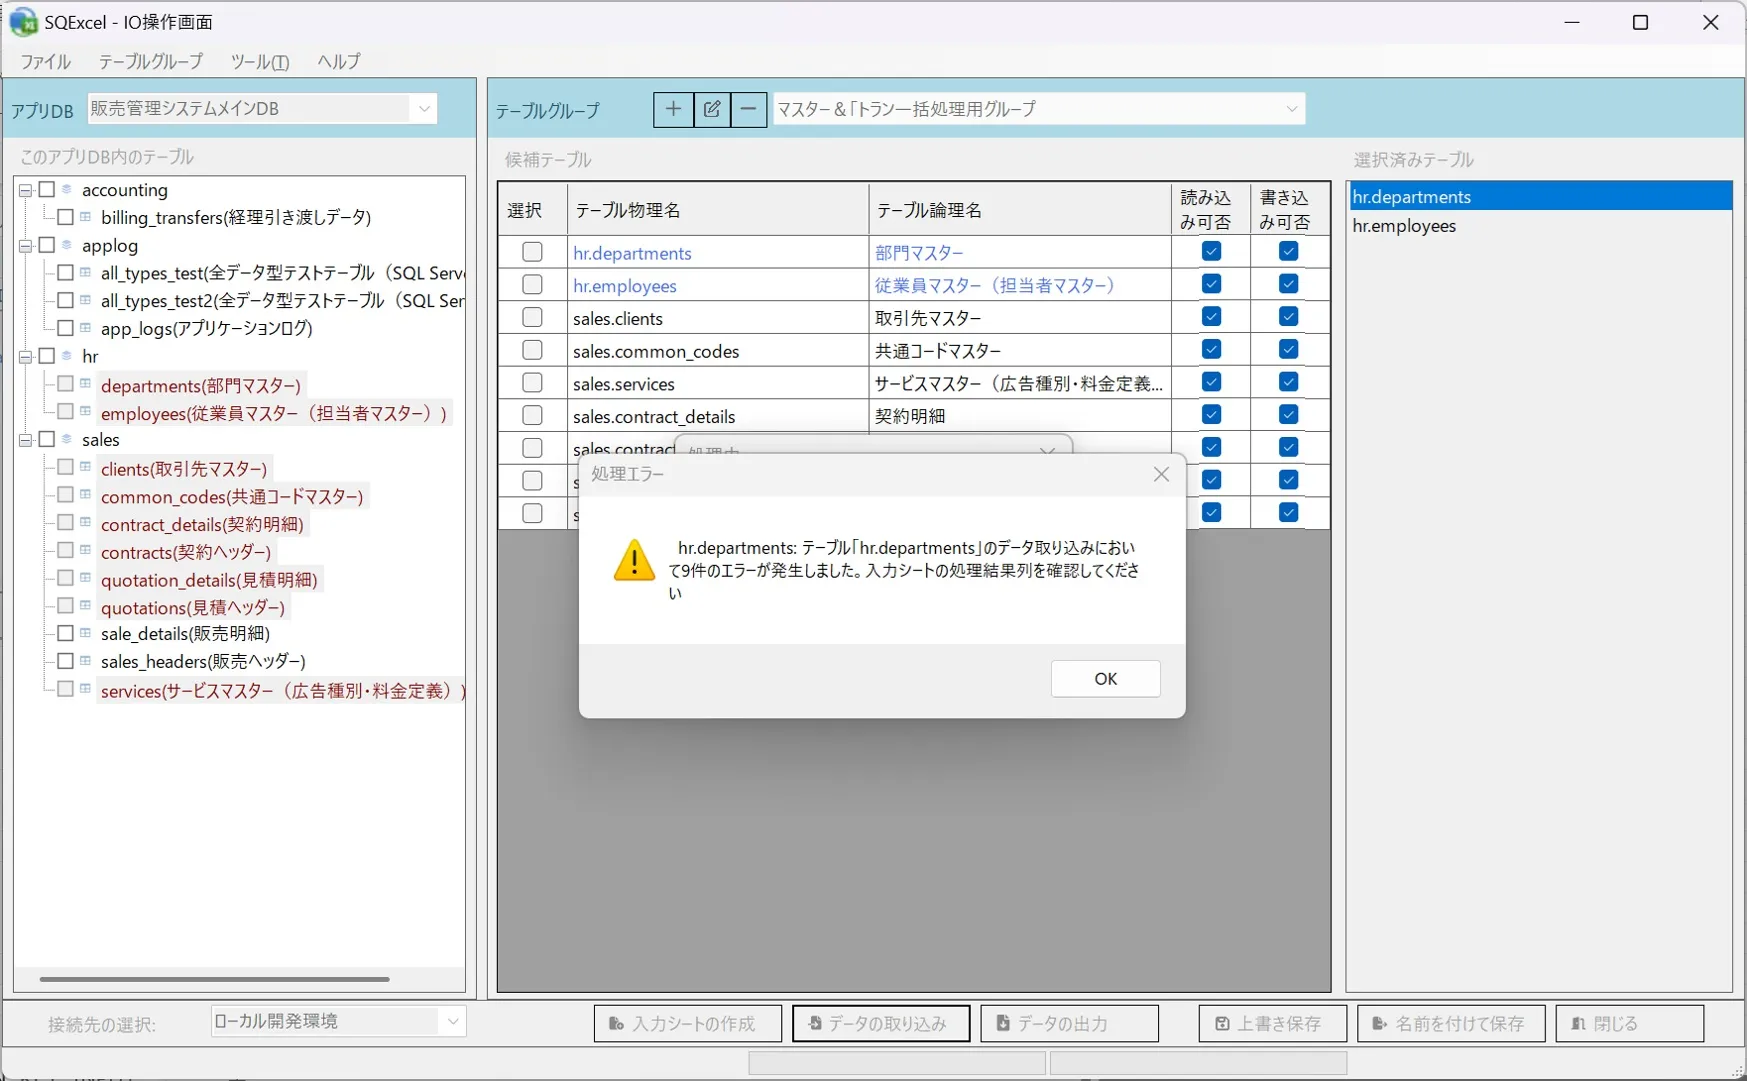Click the table icon beside app_logs
This screenshot has width=1747, height=1081.
click(86, 328)
